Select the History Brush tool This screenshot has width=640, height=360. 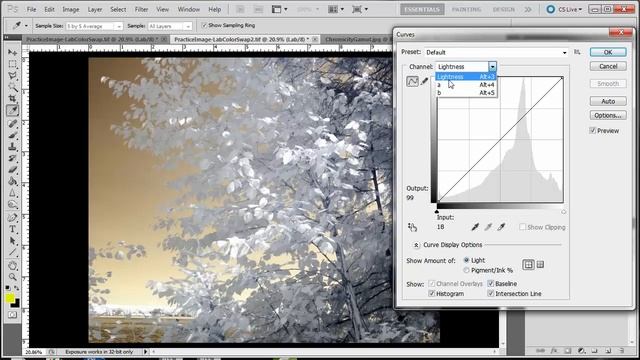12,158
